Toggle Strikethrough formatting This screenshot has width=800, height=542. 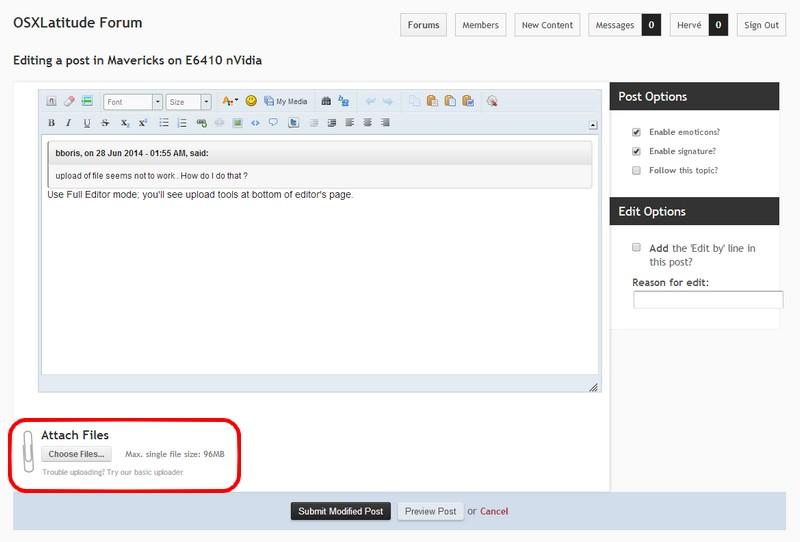(105, 122)
